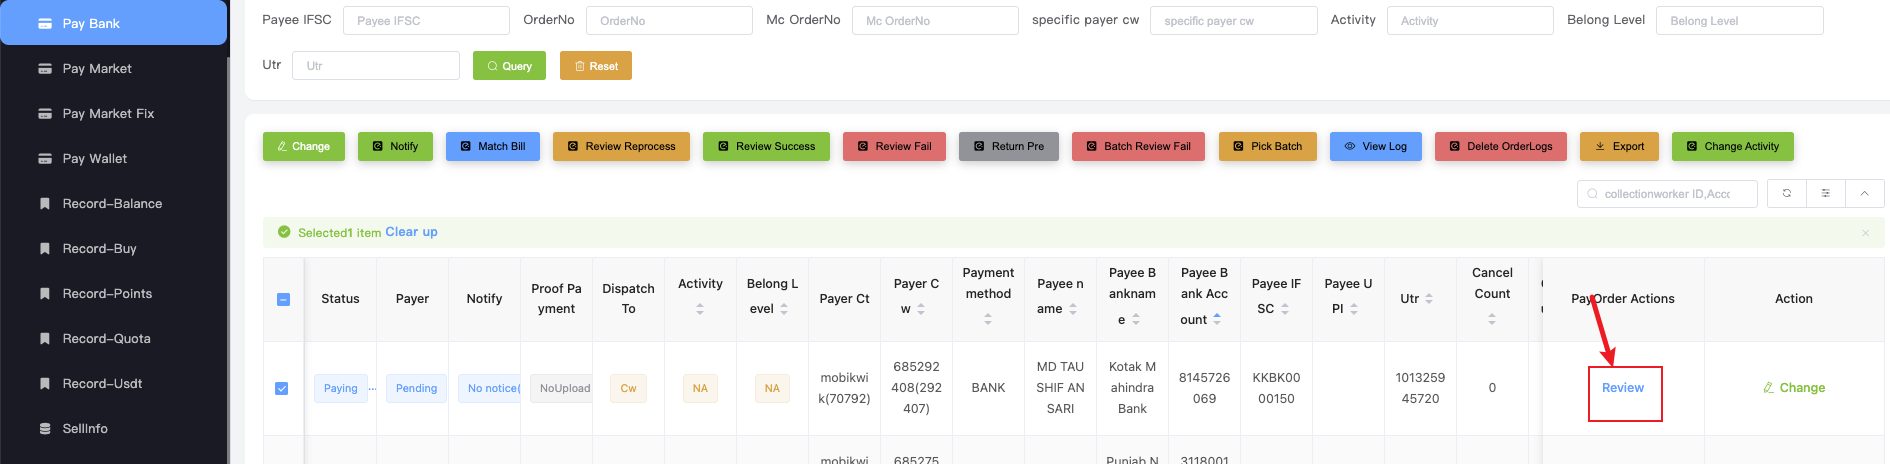Image resolution: width=1890 pixels, height=464 pixels.
Task: Click the table refresh icon
Action: tap(1786, 193)
